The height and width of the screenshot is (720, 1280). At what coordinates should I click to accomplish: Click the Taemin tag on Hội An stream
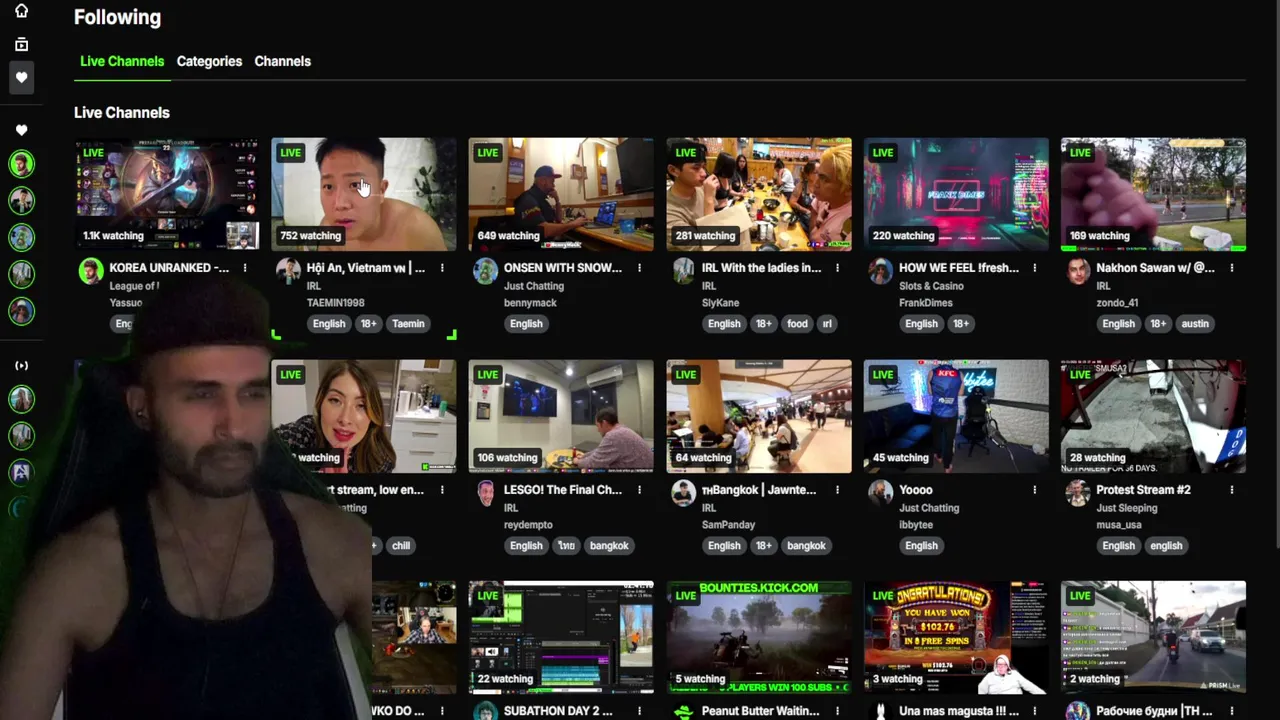(x=408, y=324)
